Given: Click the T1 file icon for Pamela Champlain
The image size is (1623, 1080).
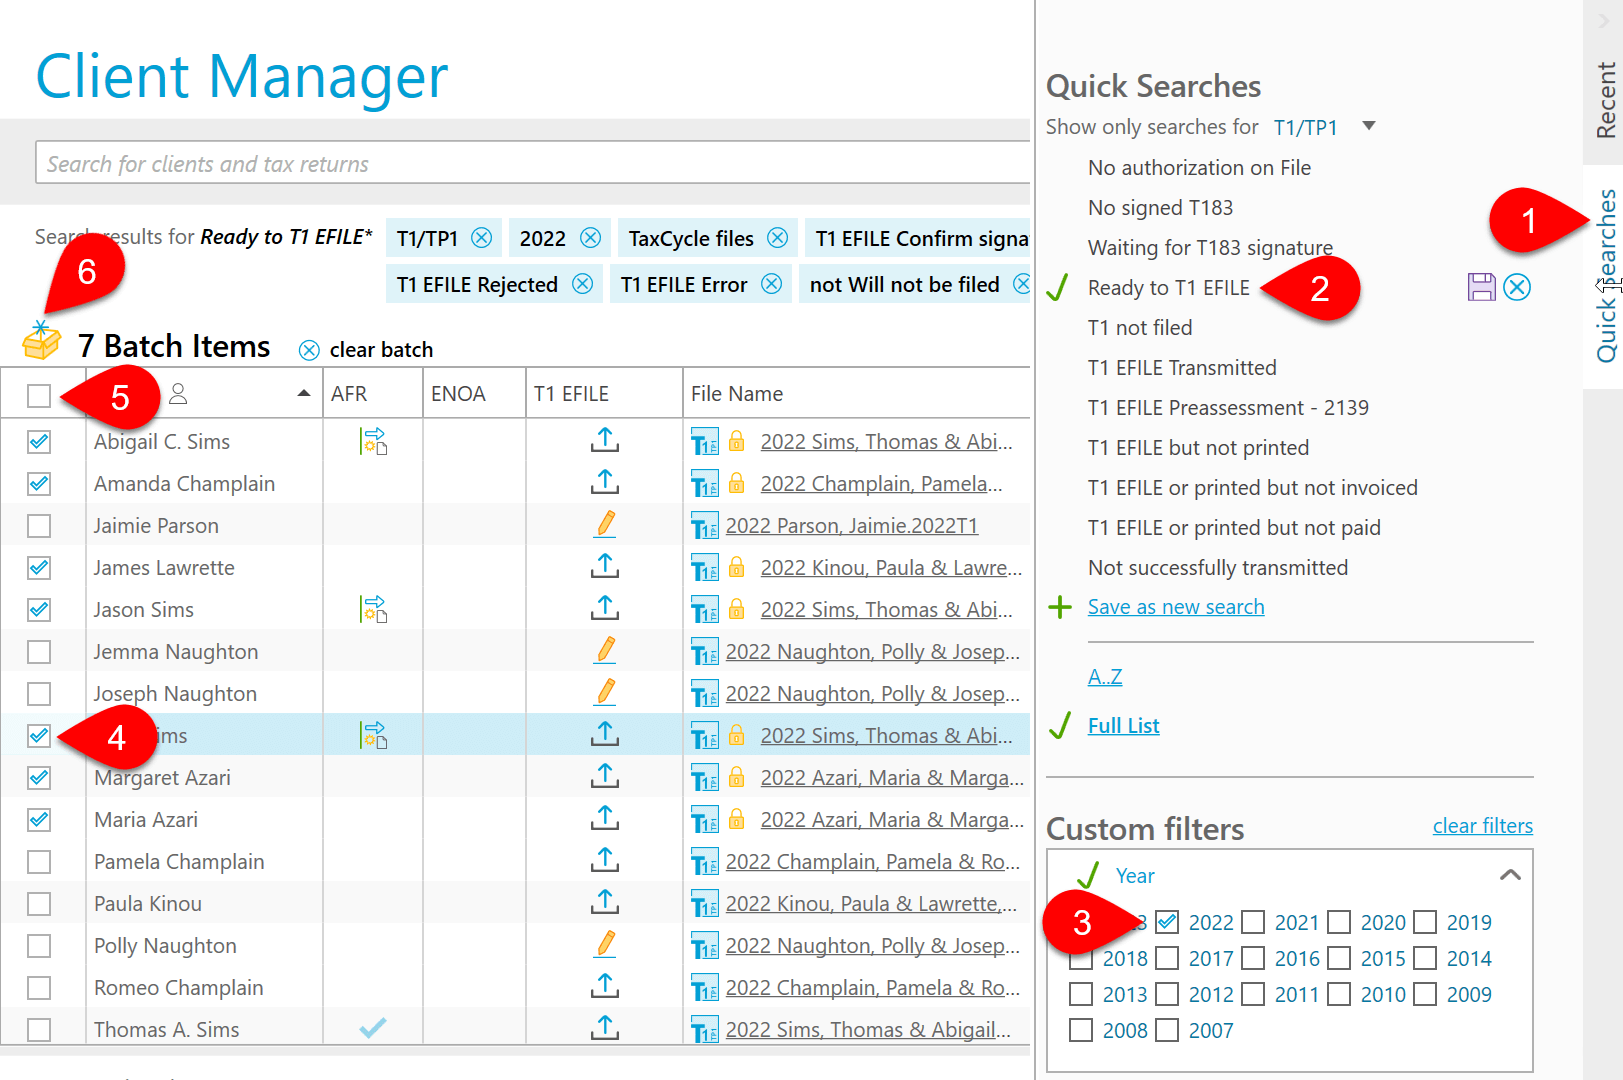Looking at the screenshot, I should [705, 863].
